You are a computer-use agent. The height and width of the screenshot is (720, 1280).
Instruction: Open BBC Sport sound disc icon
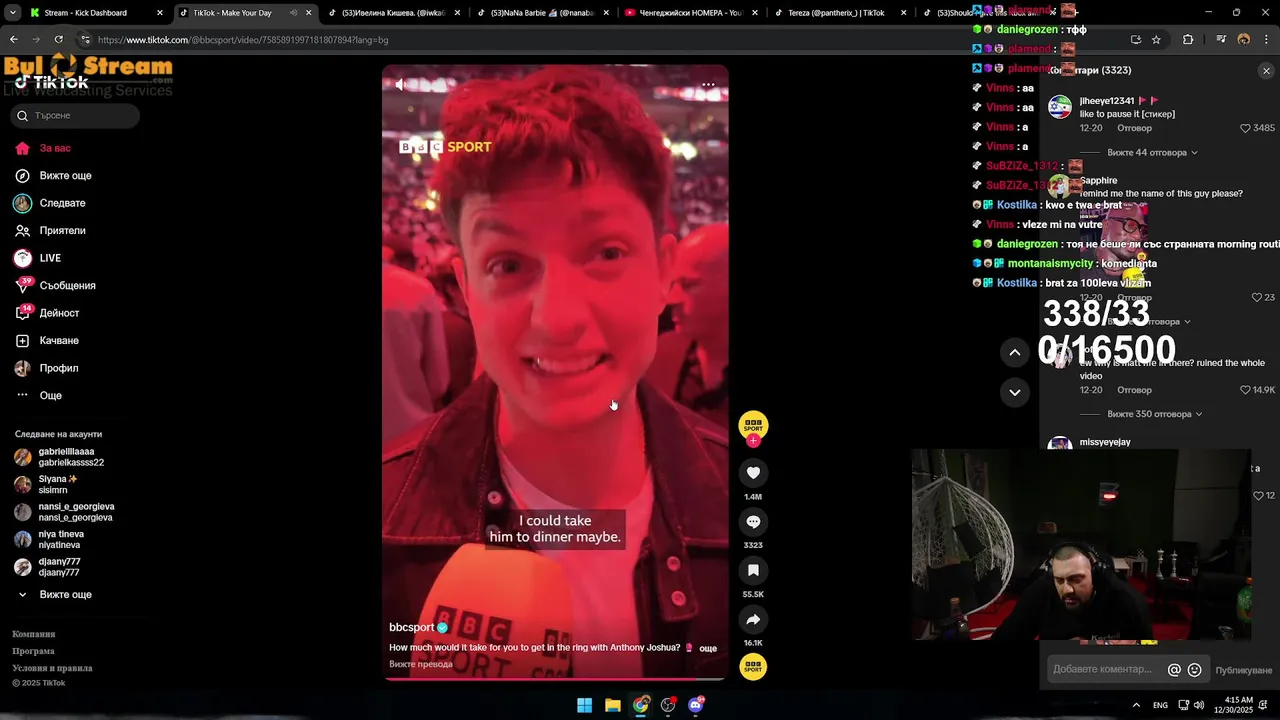[x=753, y=666]
